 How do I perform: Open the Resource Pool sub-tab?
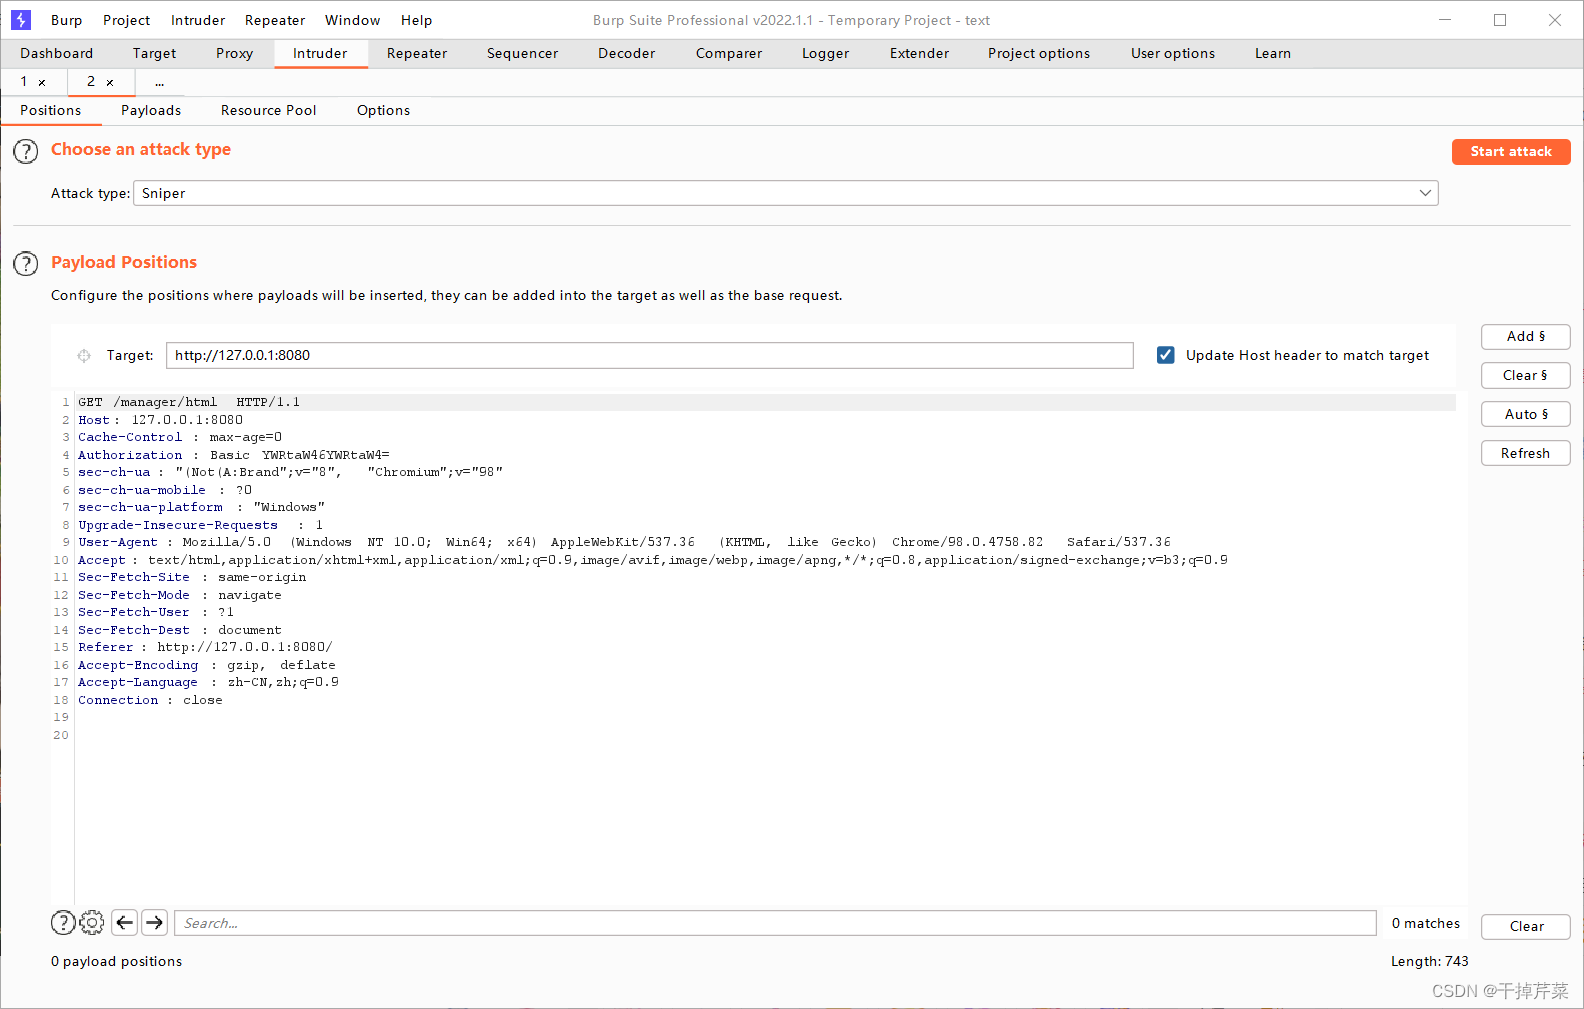(x=269, y=110)
